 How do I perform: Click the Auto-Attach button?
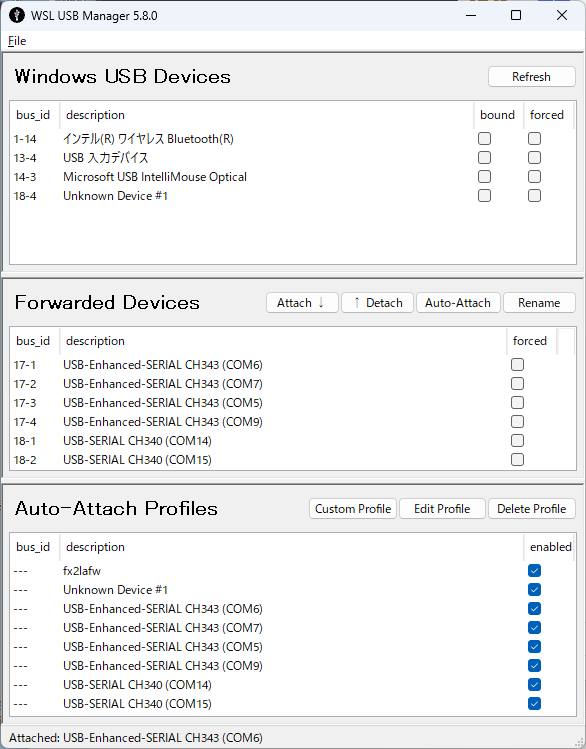pyautogui.click(x=458, y=303)
